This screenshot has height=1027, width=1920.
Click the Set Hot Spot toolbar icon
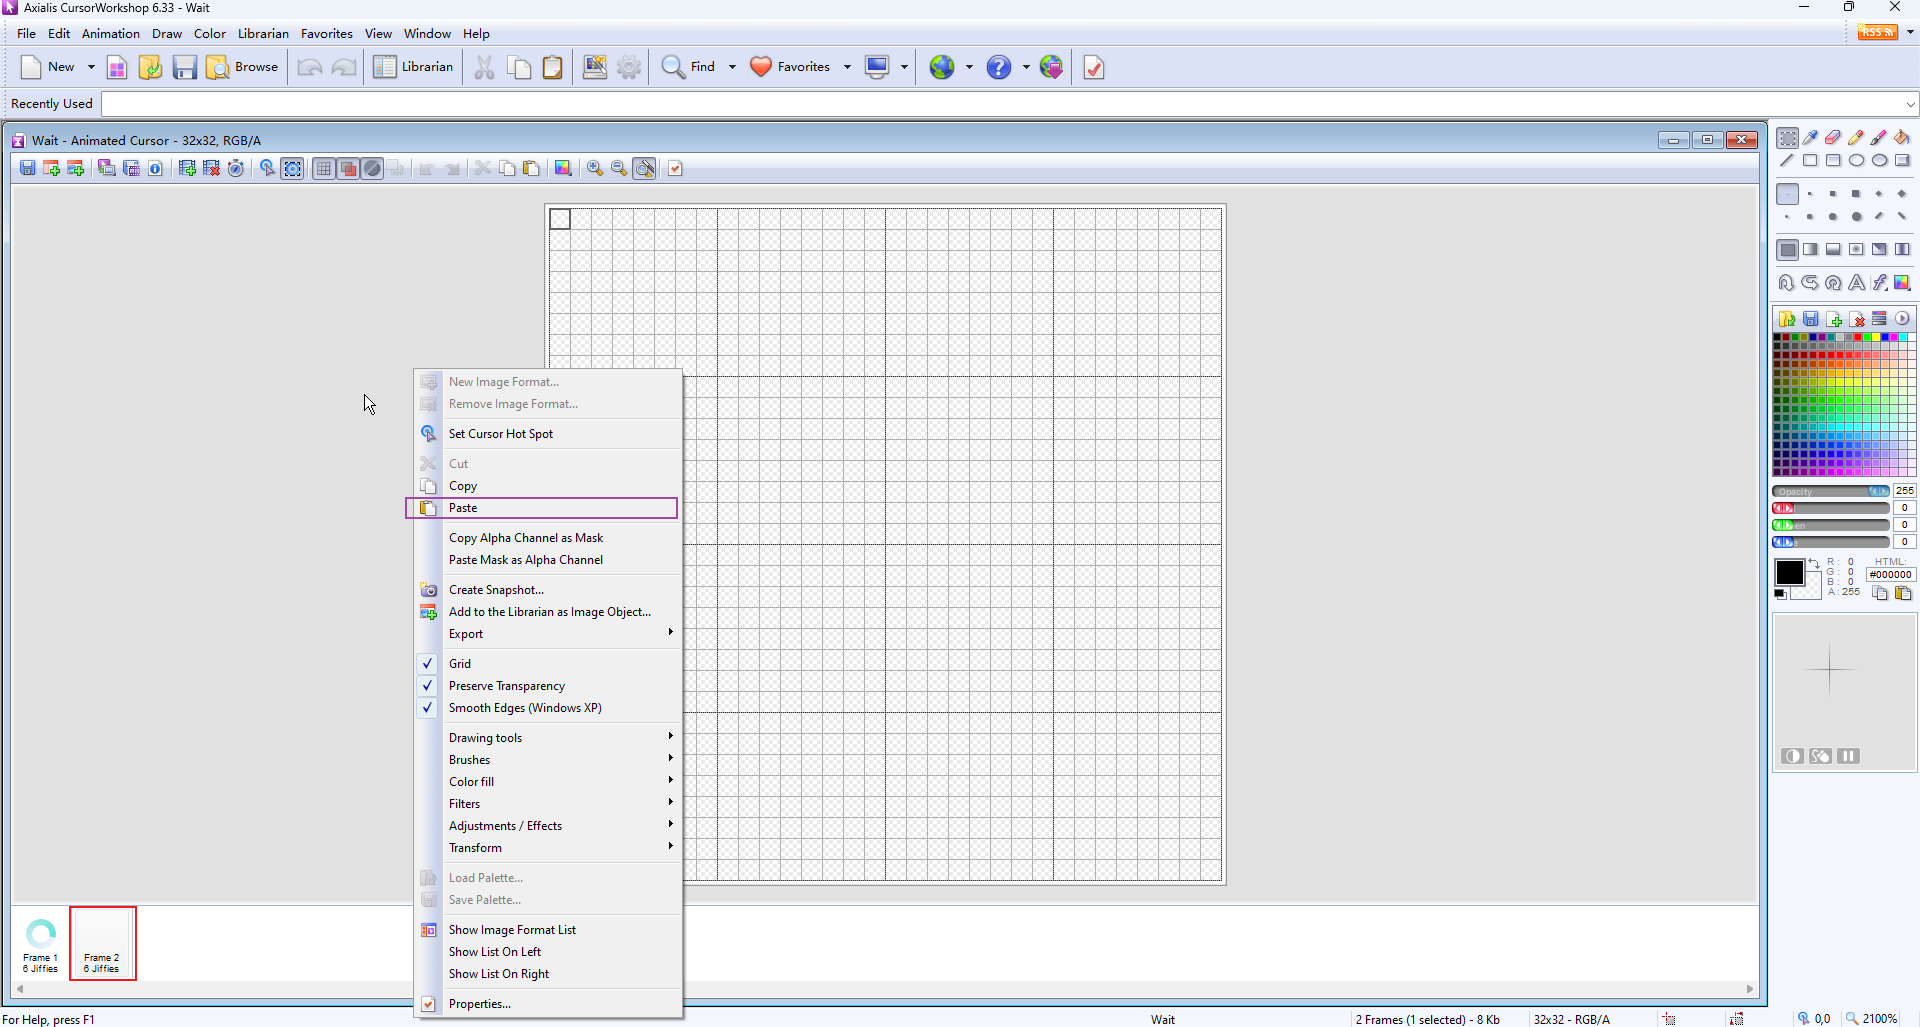(x=267, y=169)
